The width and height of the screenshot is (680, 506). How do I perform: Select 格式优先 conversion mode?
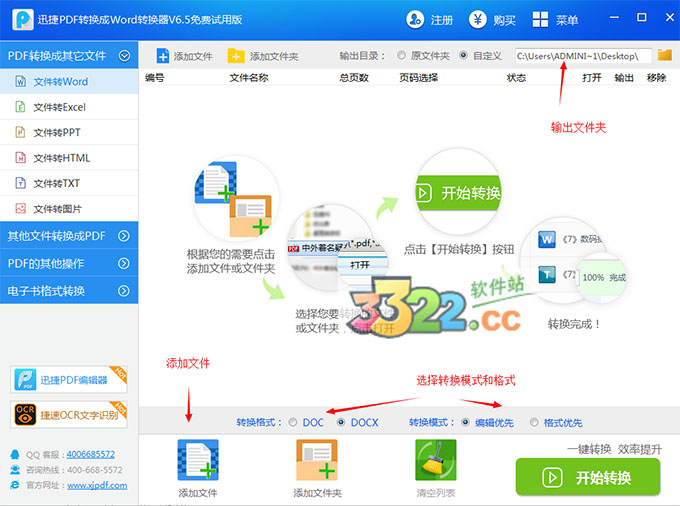click(534, 422)
